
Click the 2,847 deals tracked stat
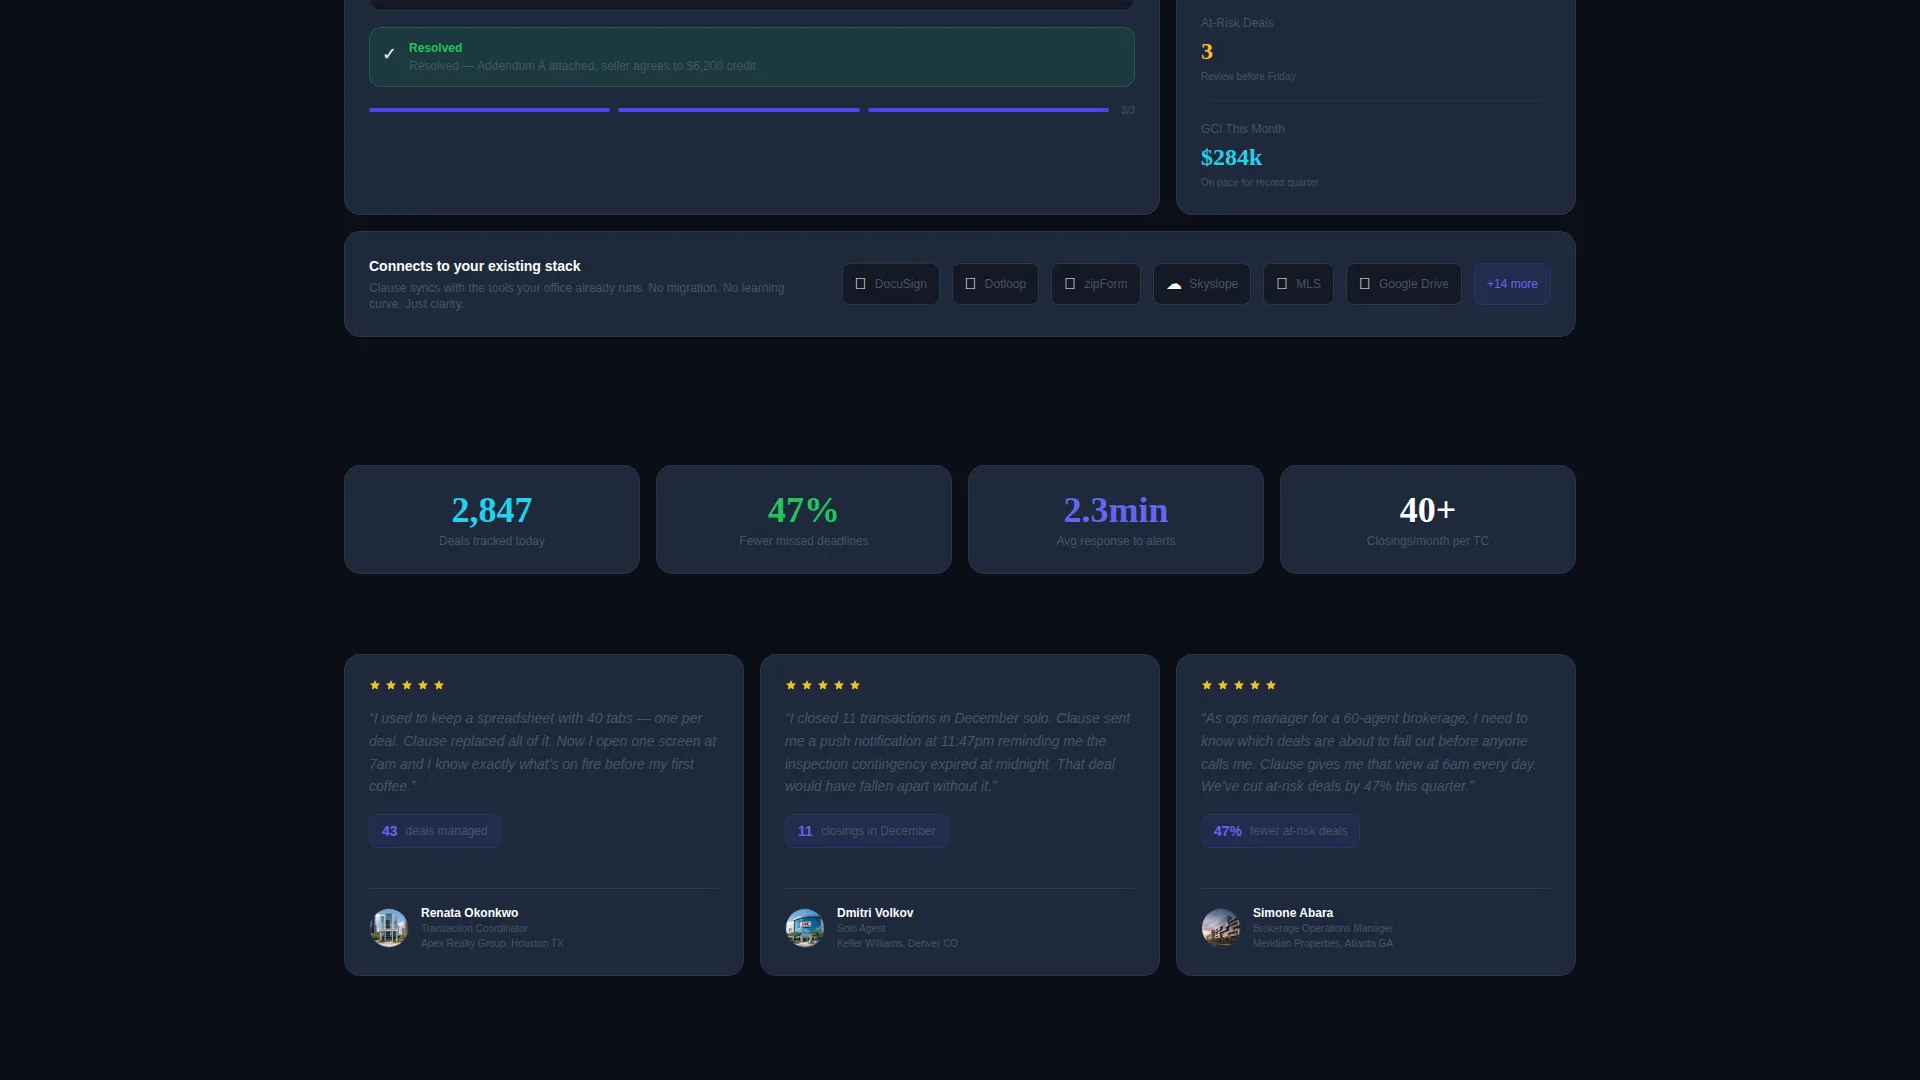(x=492, y=519)
